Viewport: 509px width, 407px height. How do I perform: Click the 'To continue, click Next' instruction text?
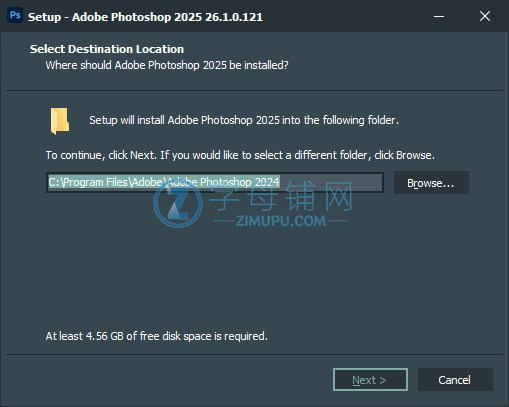tap(240, 155)
